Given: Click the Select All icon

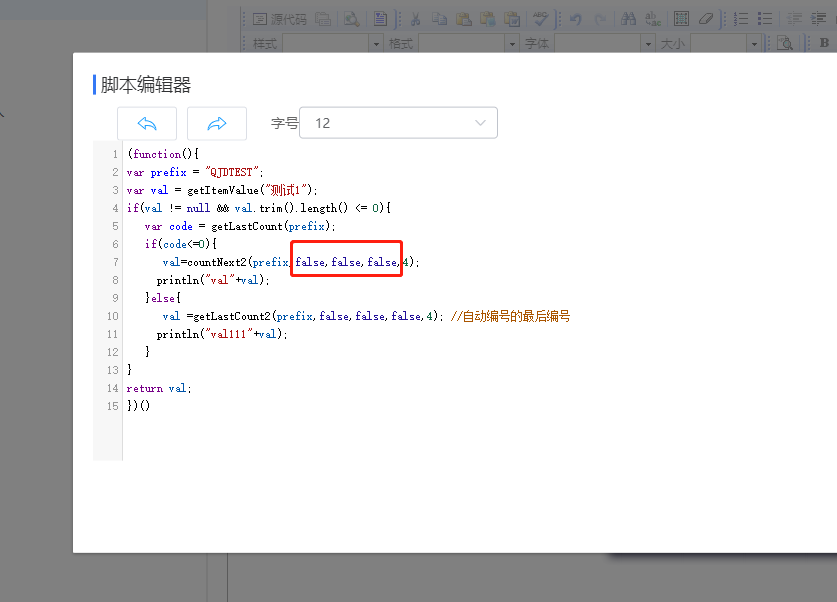Looking at the screenshot, I should click(681, 19).
